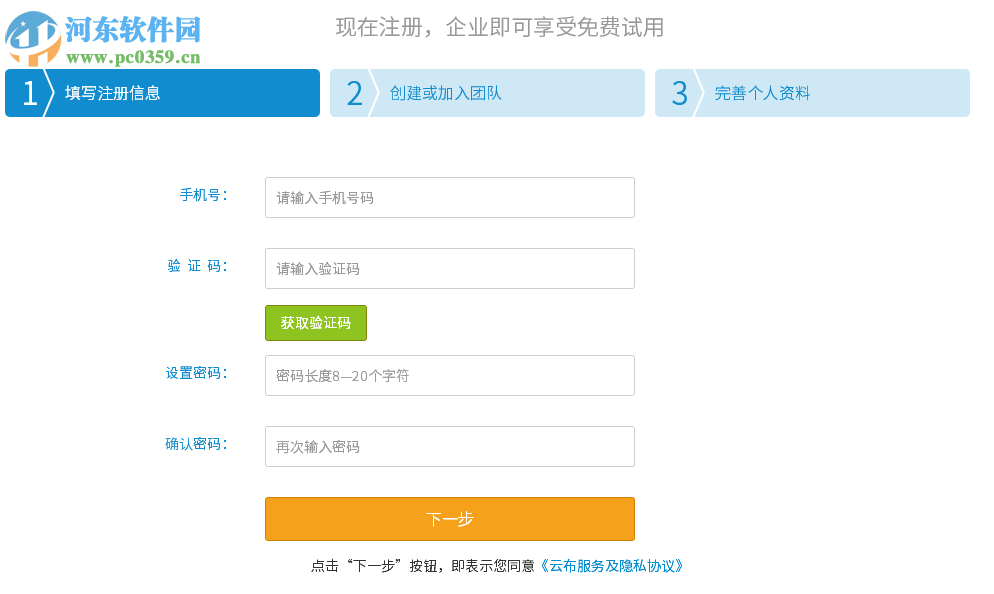994x594 pixels.
Task: Click the 河东软件园 logo icon
Action: tap(33, 38)
